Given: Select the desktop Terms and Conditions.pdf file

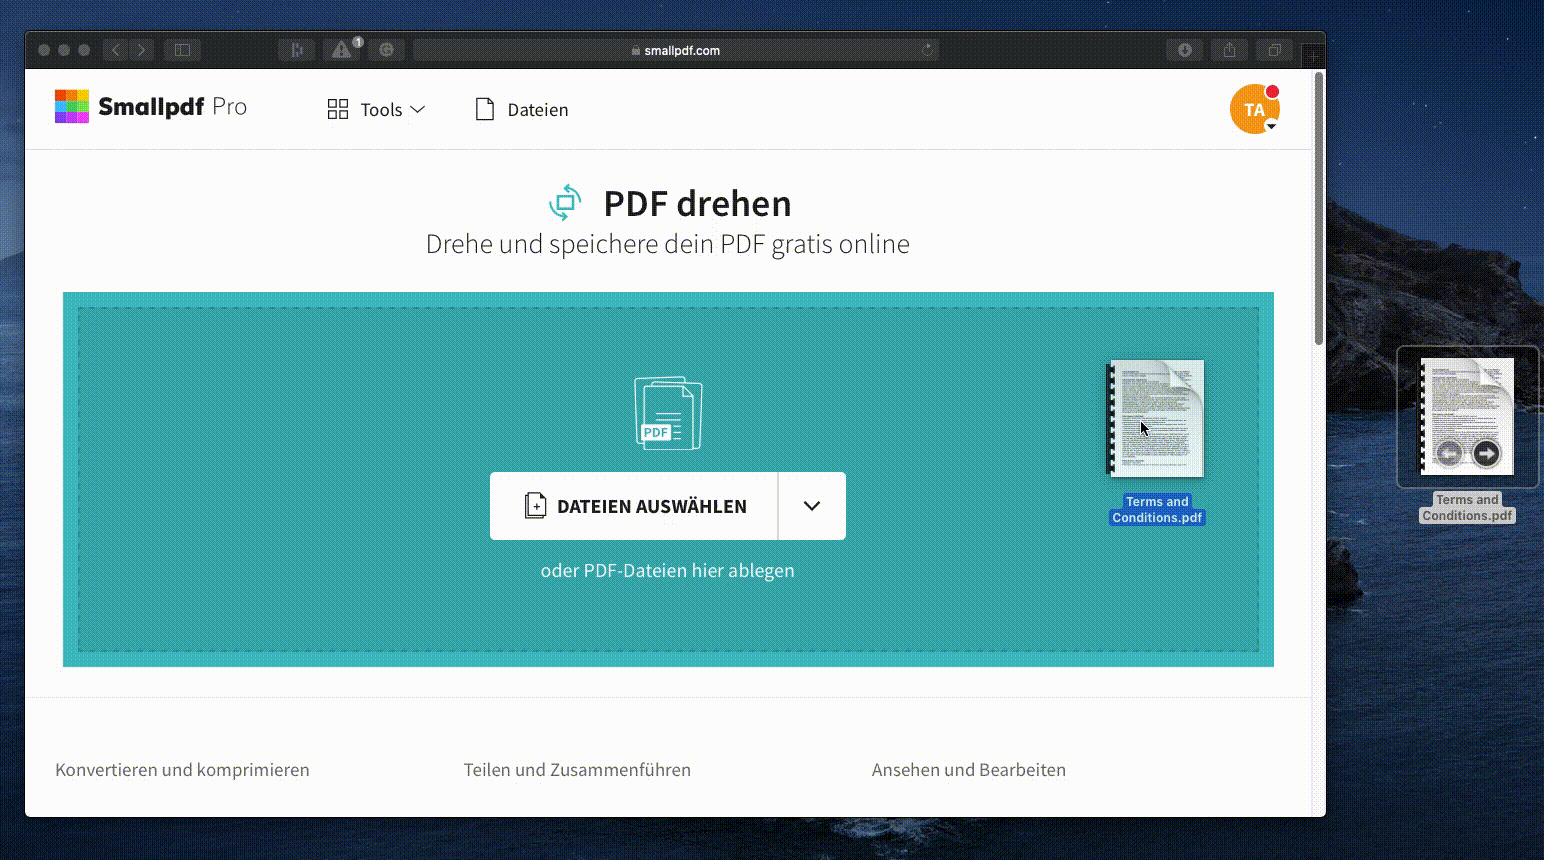Looking at the screenshot, I should (x=1467, y=417).
